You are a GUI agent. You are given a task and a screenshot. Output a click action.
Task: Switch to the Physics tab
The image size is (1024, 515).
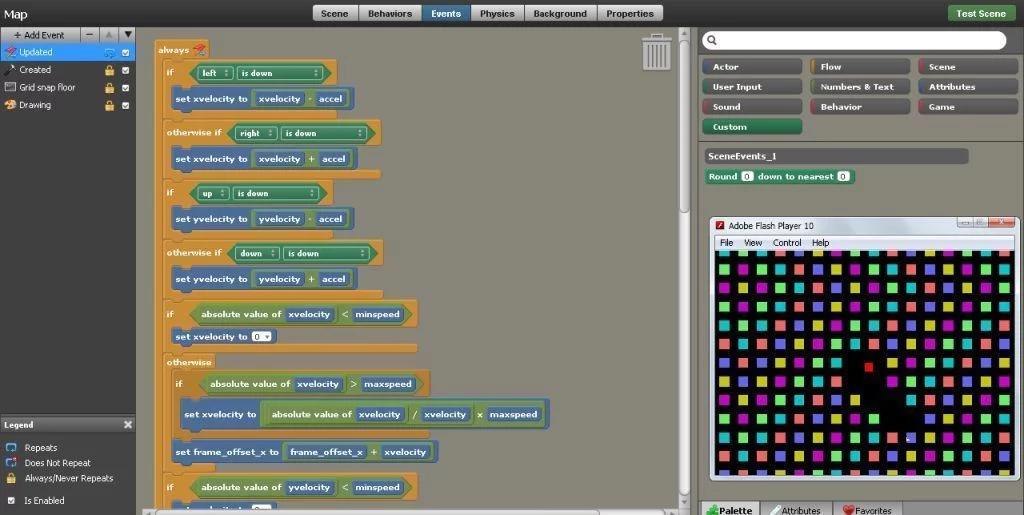click(496, 14)
